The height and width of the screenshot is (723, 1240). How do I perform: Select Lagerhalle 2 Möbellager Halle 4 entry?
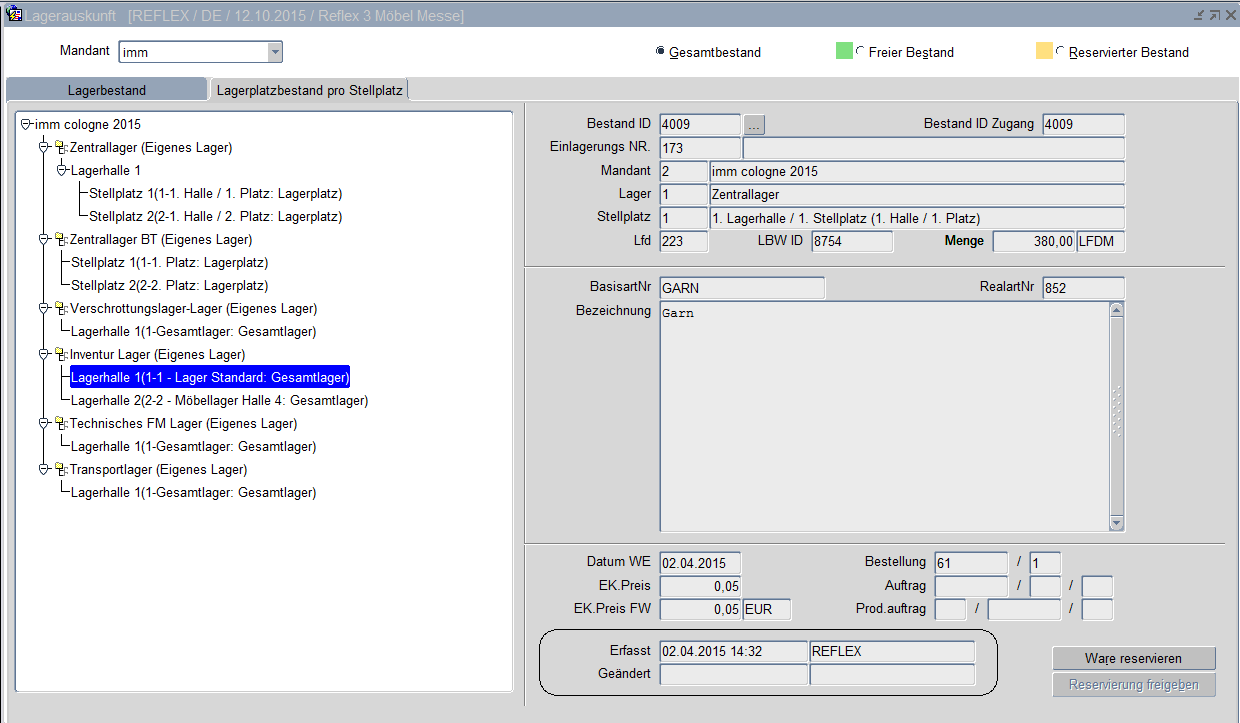tap(219, 401)
